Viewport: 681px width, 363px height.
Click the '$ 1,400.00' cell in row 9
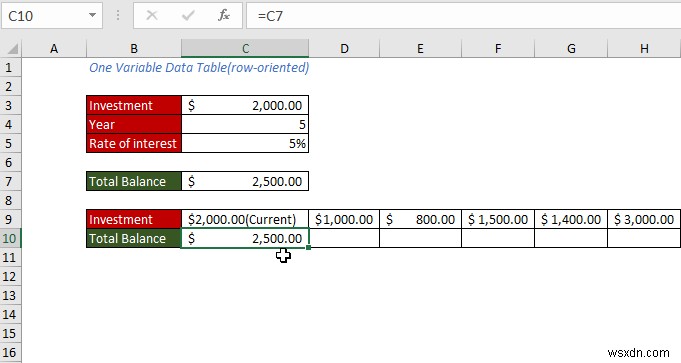coord(571,219)
